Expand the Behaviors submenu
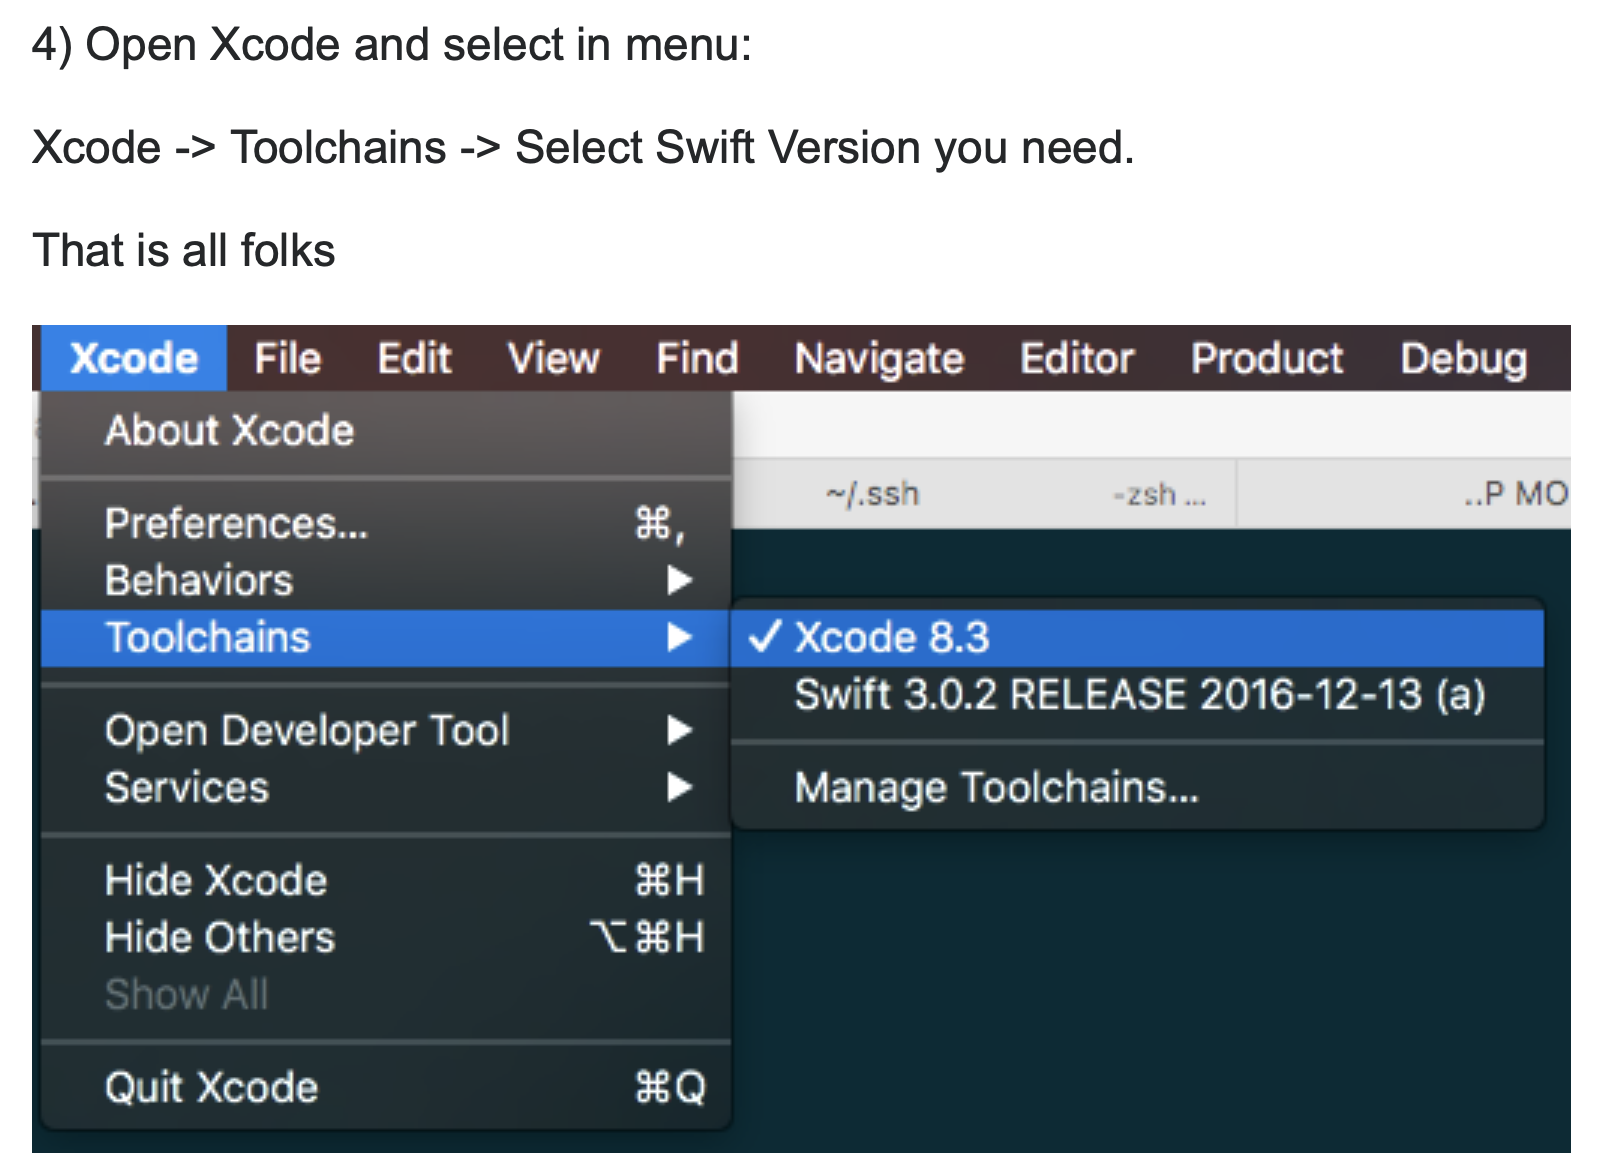 386,580
